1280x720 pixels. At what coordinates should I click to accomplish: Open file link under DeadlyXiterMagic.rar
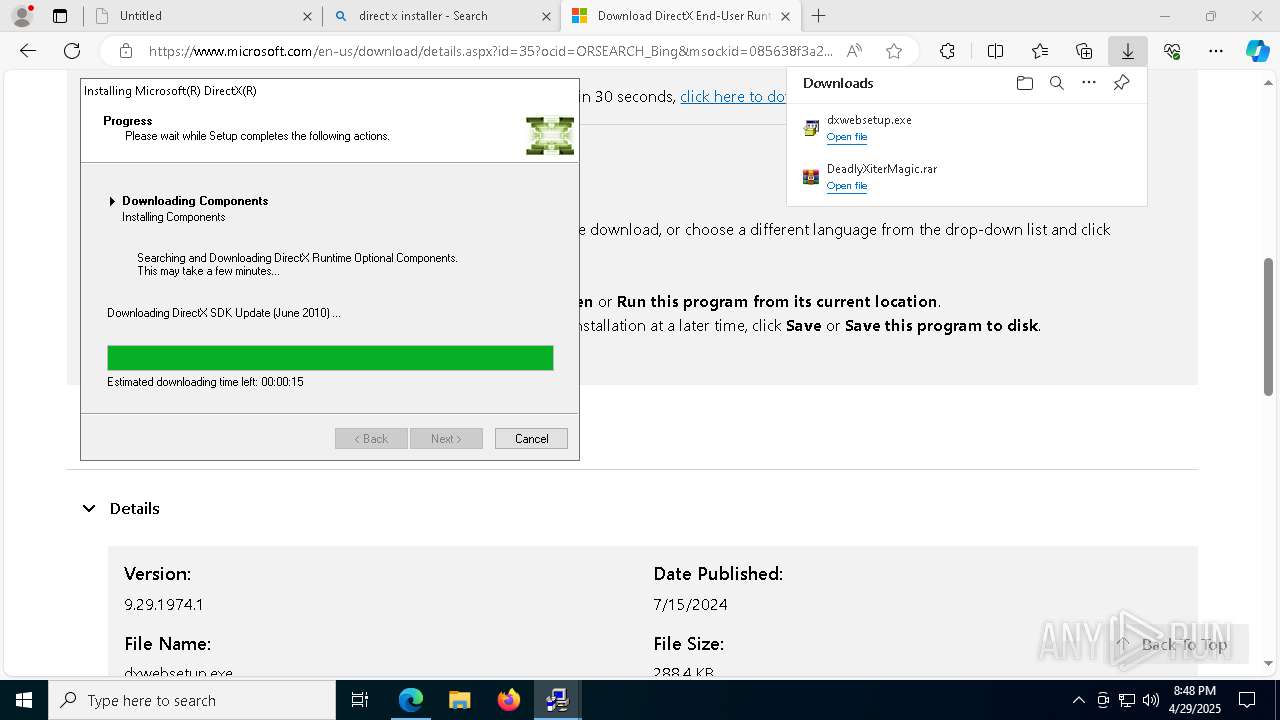point(847,186)
